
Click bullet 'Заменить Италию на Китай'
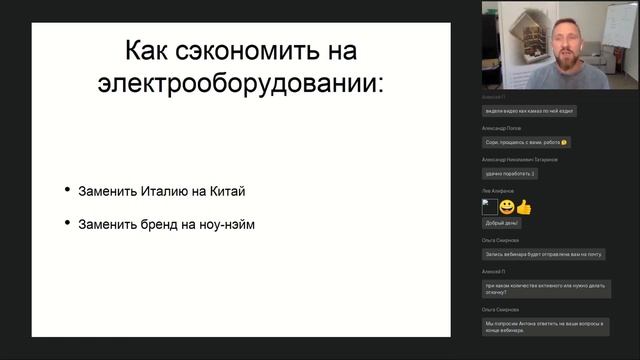click(x=162, y=191)
